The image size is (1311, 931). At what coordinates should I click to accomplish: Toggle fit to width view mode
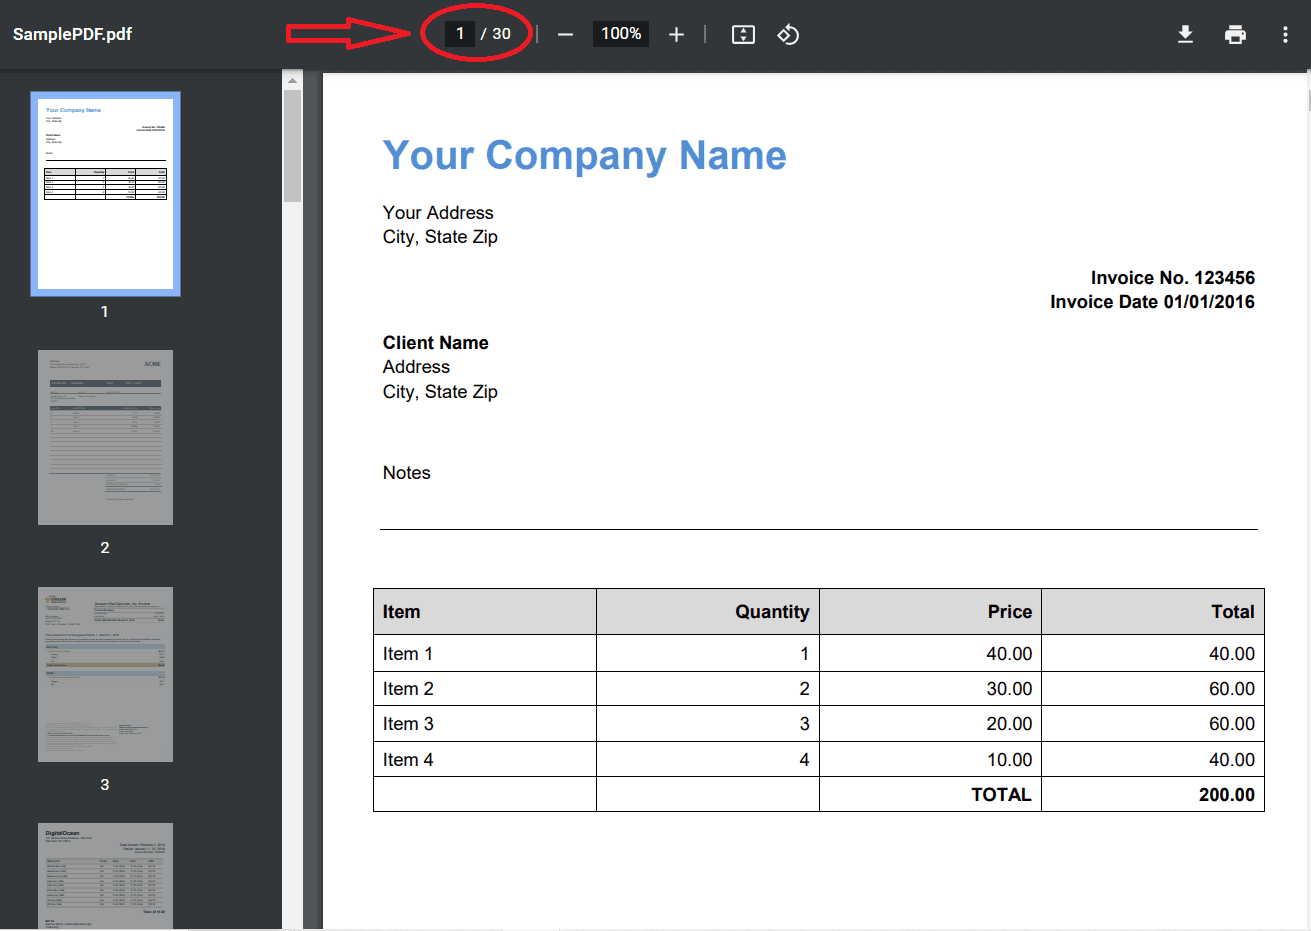742,33
